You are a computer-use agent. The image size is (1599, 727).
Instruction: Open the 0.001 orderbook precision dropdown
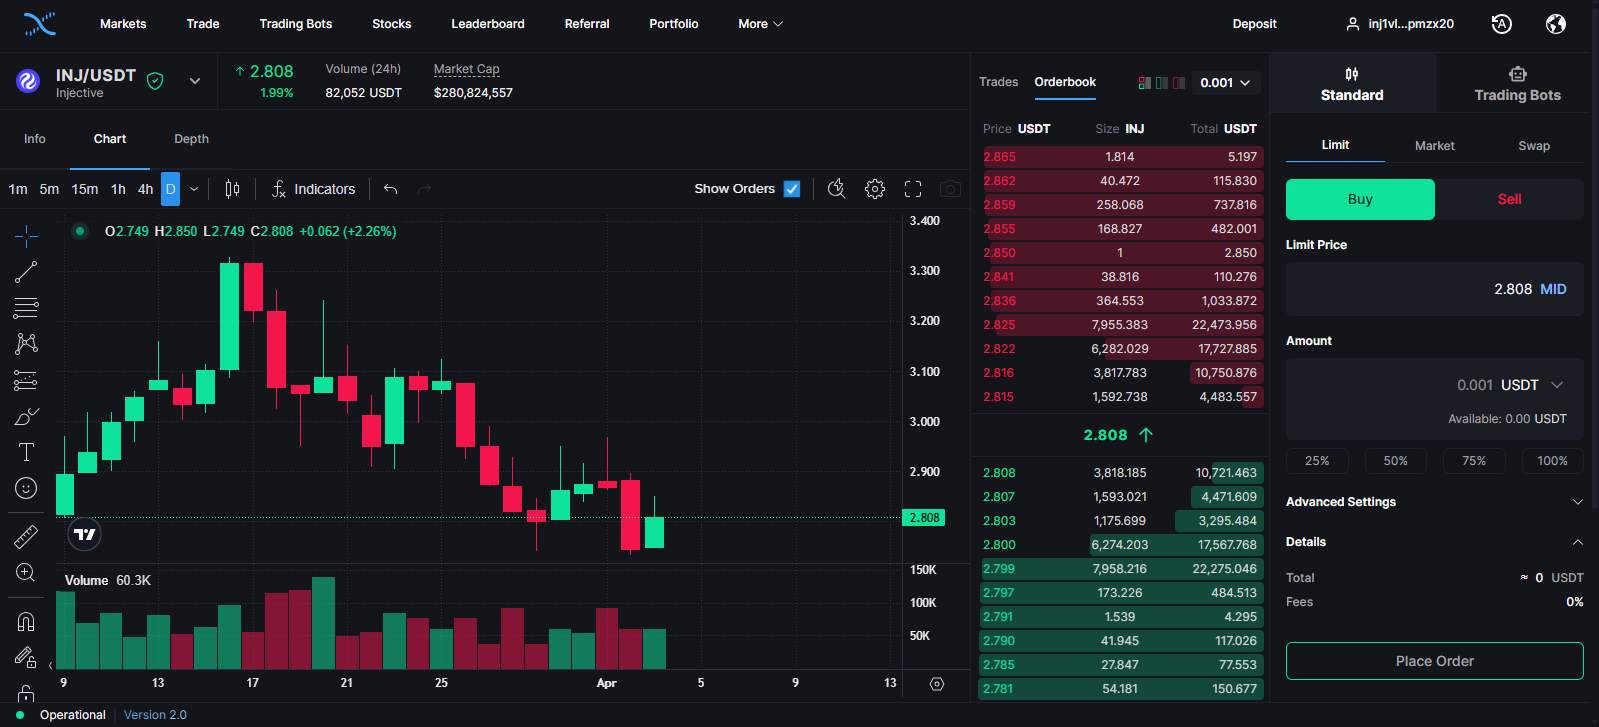click(x=1225, y=83)
